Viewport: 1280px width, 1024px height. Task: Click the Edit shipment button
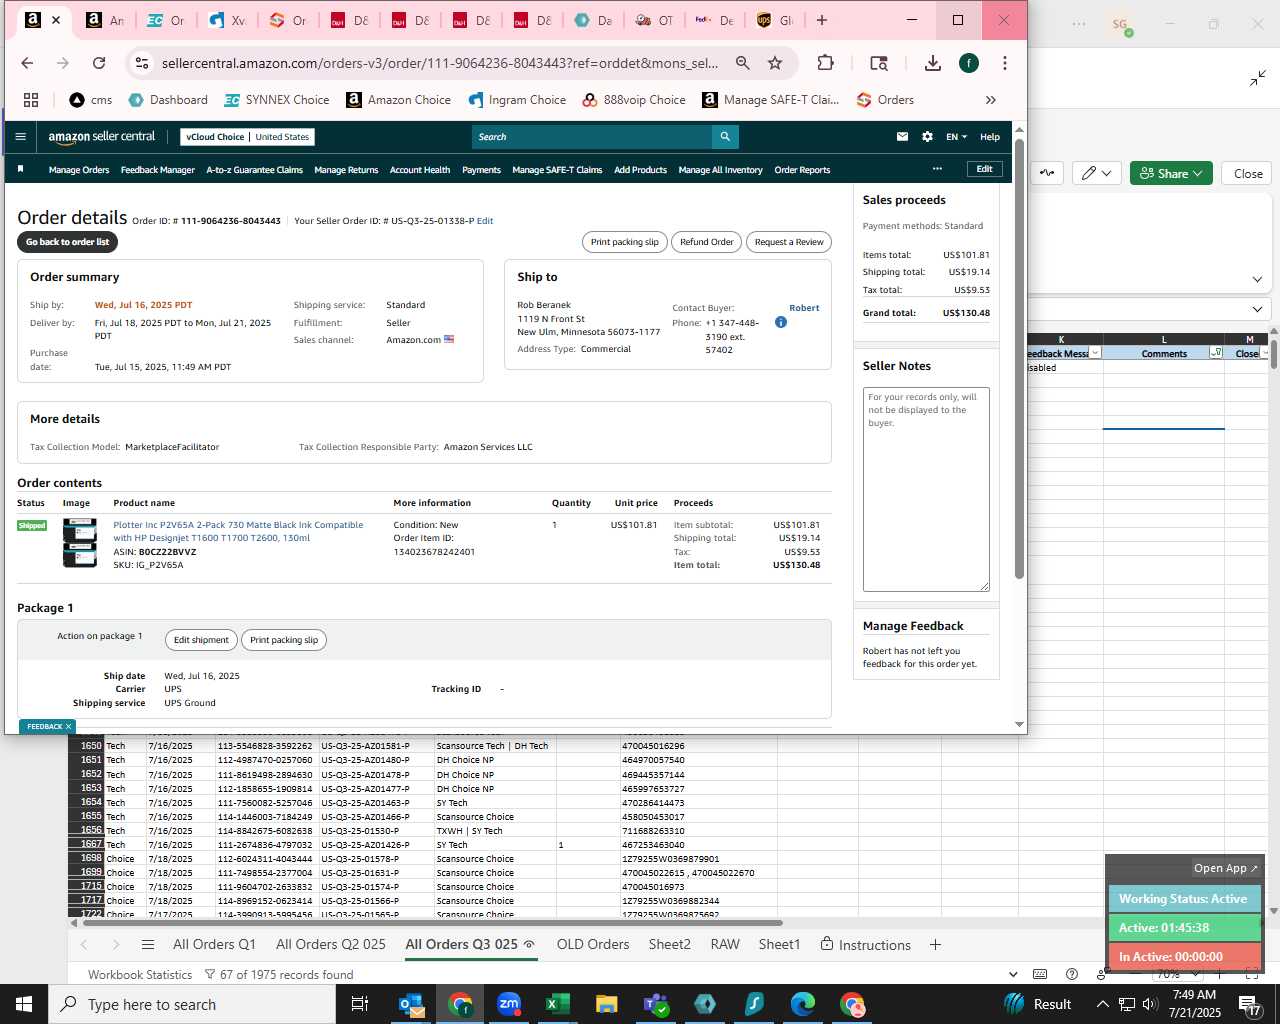201,640
